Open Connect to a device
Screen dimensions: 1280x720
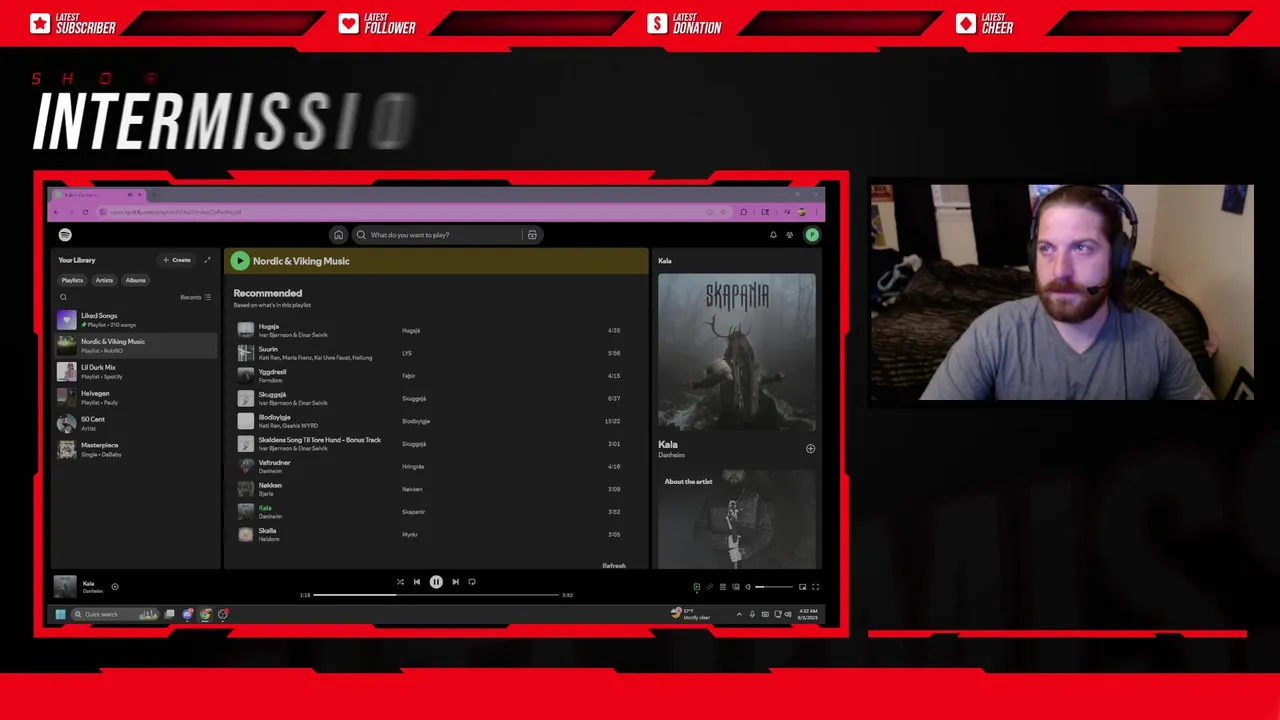coord(736,587)
